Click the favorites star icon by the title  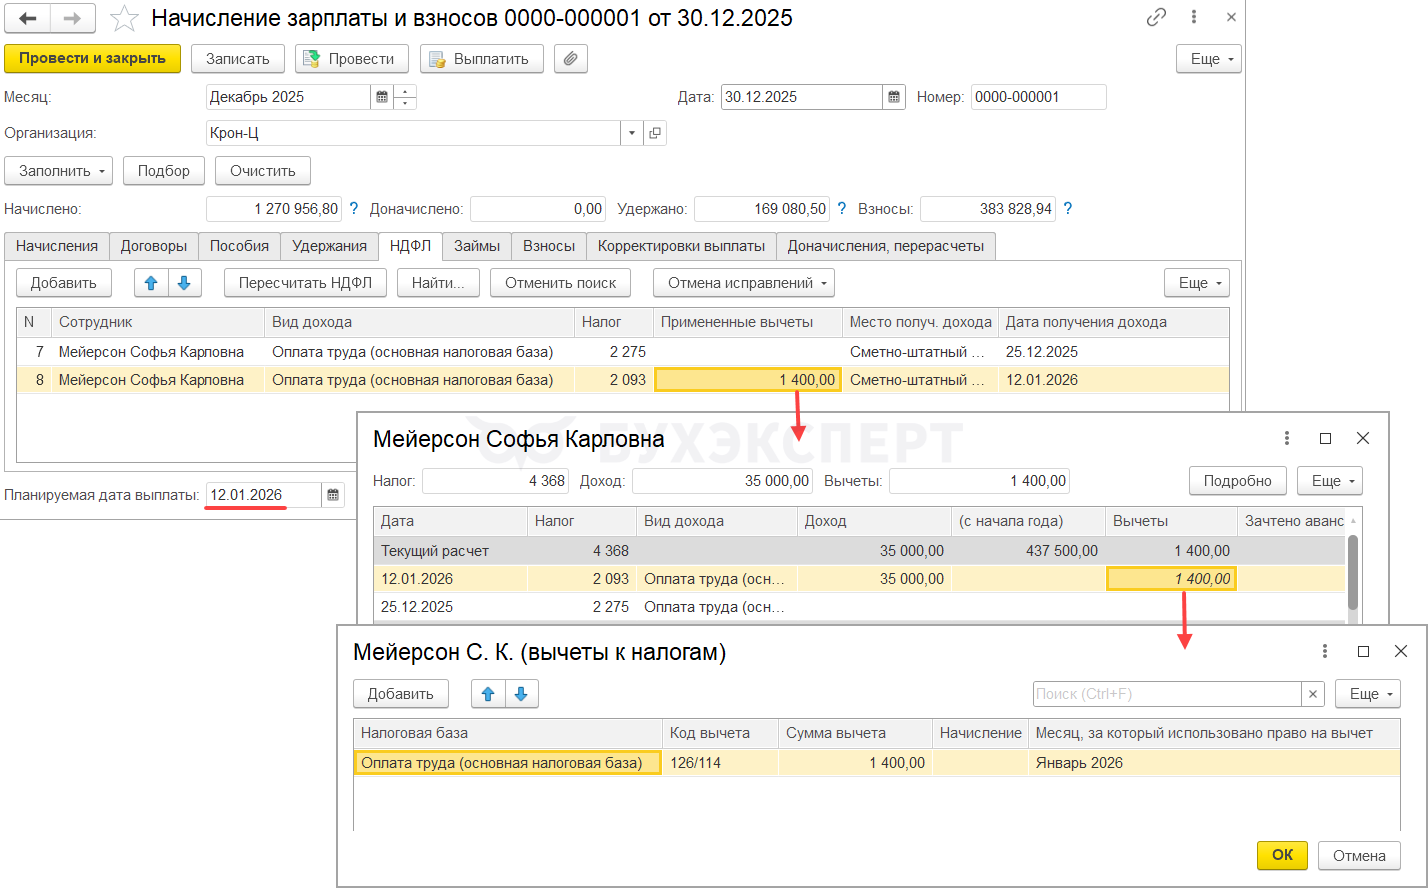124,18
